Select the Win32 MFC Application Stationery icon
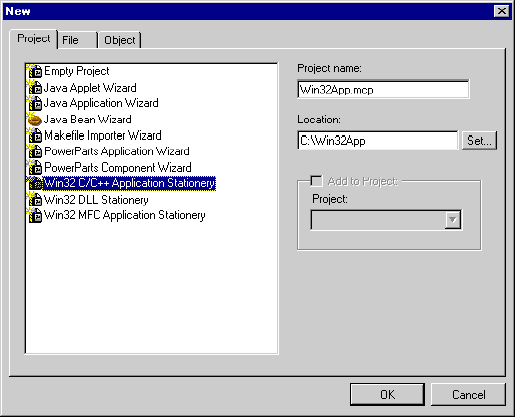 pos(34,215)
